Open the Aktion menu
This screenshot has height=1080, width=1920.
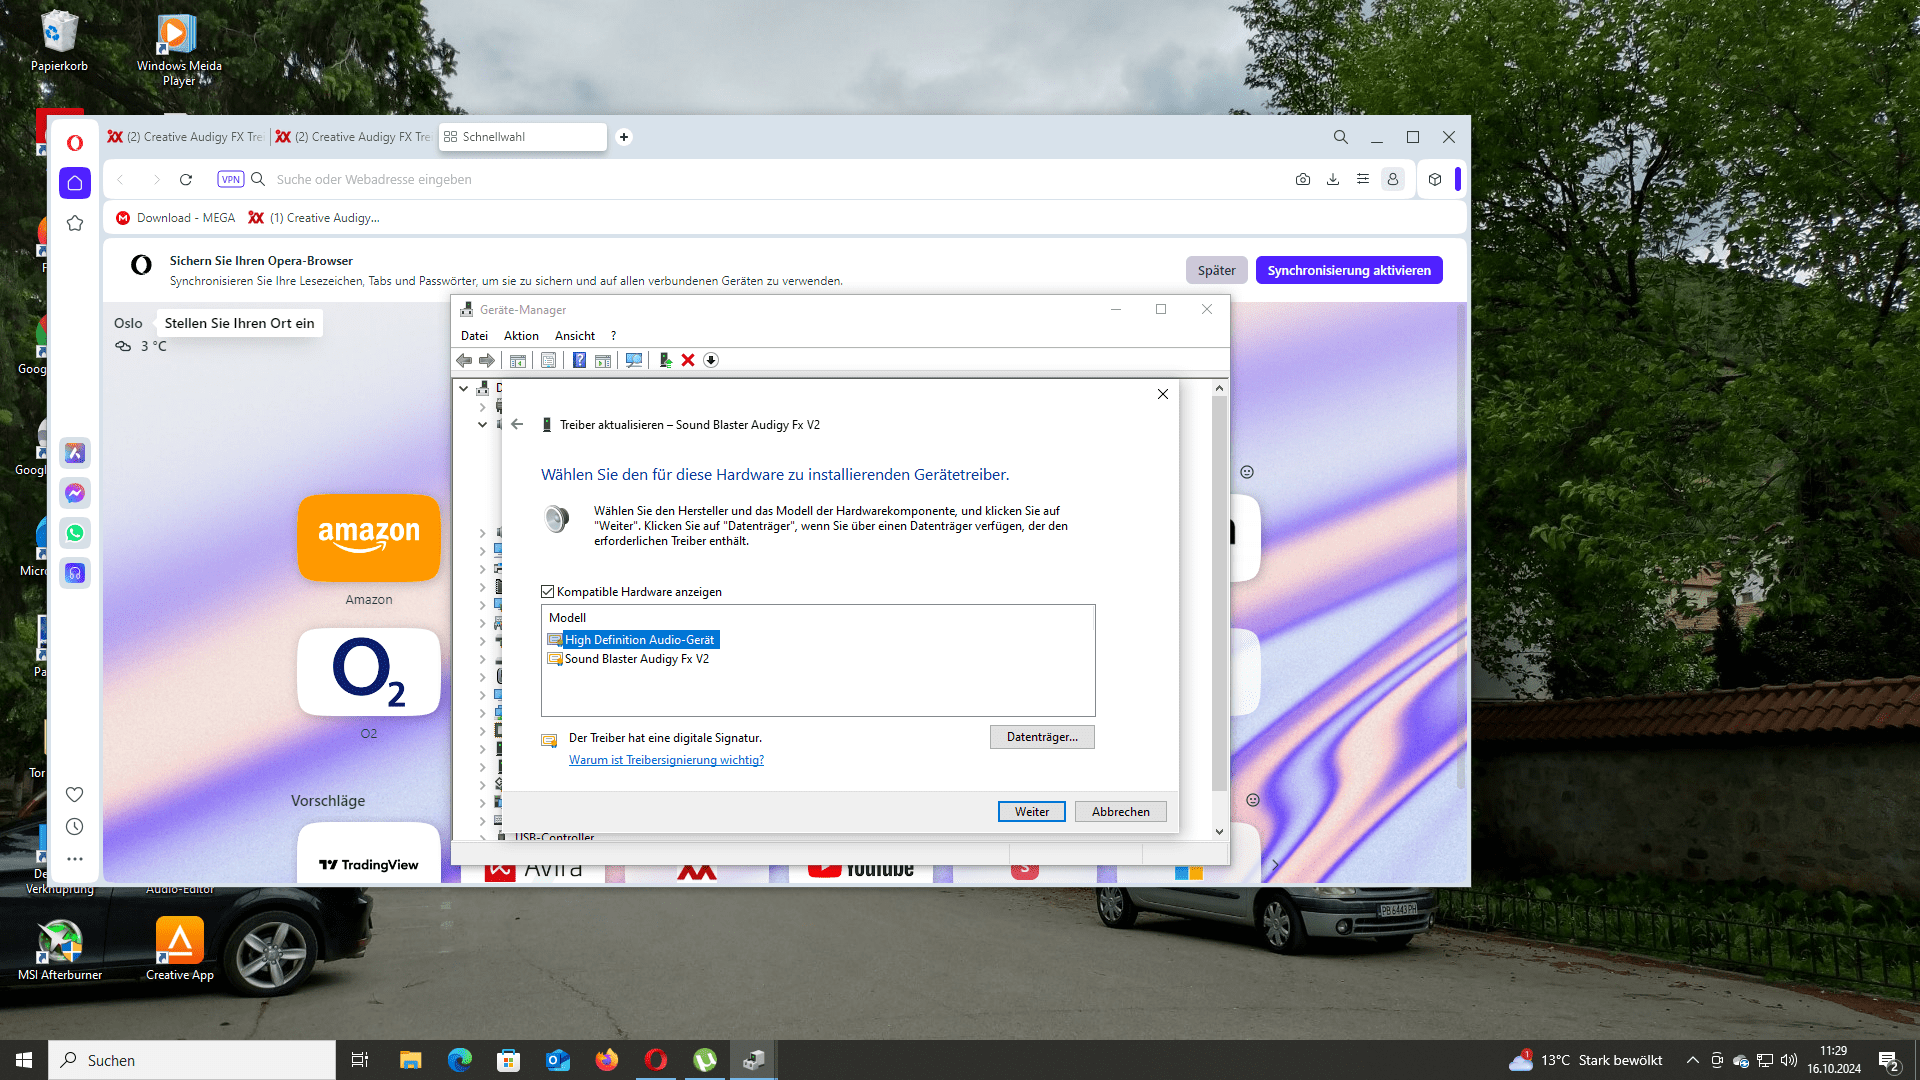[x=521, y=336]
